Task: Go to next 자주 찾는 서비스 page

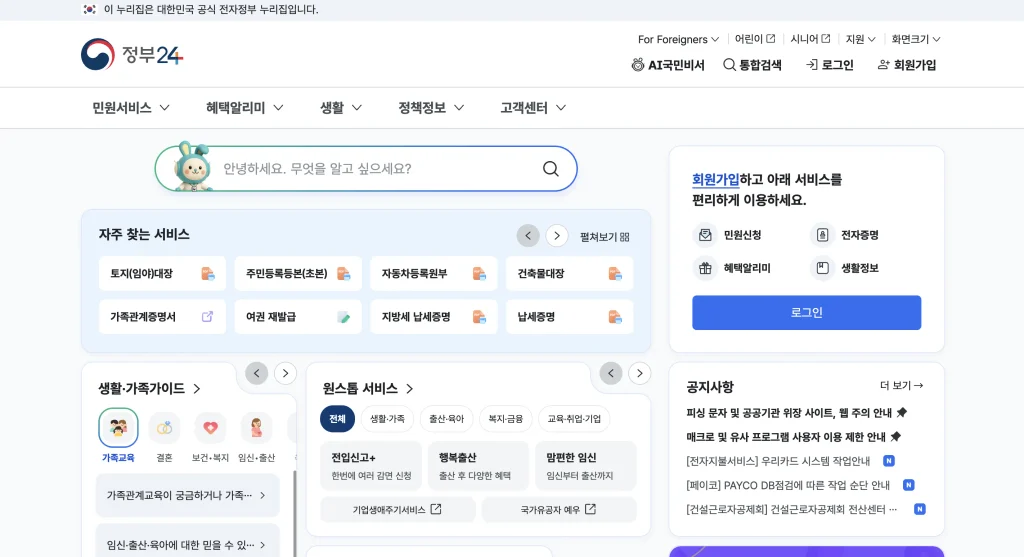Action: click(556, 236)
